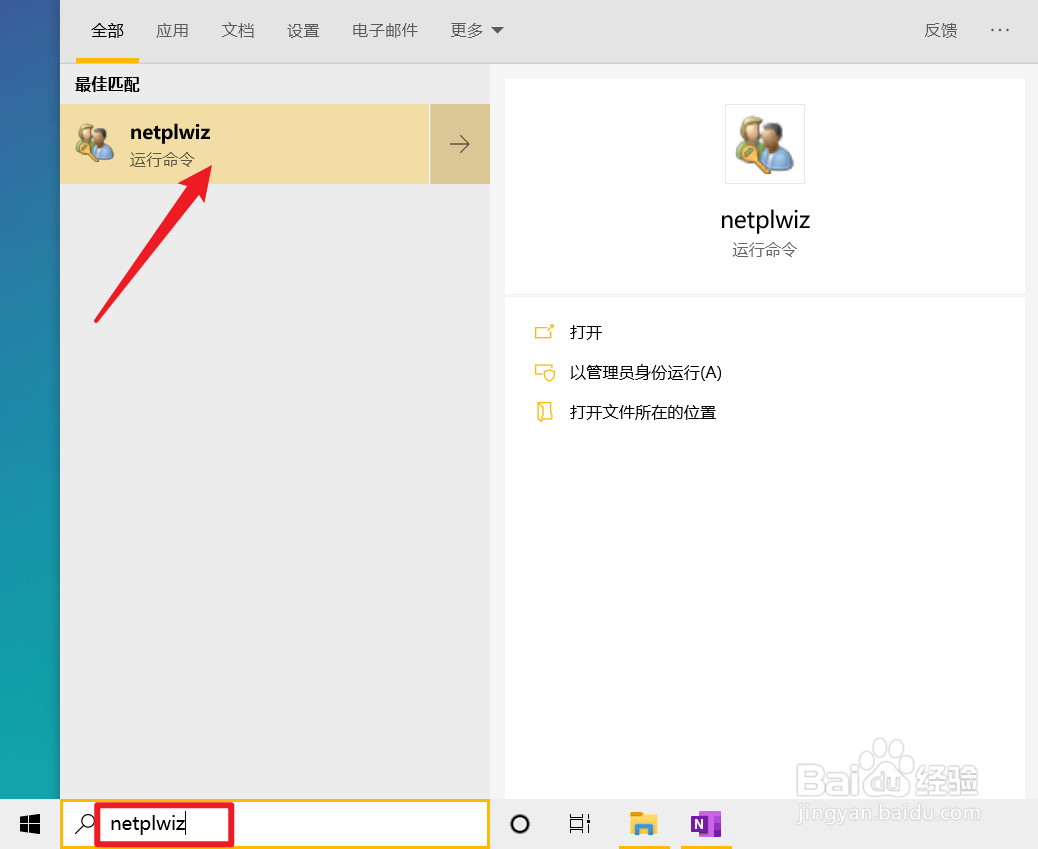This screenshot has height=849, width=1038.
Task: Launch OneNote from the taskbar
Action: [x=706, y=823]
